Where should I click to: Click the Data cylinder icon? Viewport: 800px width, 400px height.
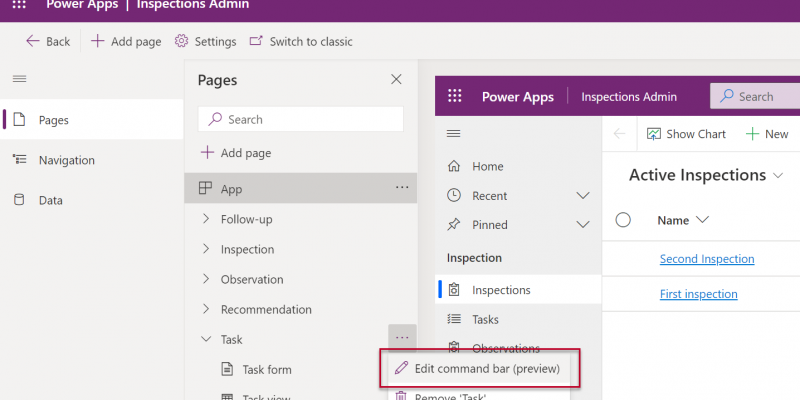19,199
